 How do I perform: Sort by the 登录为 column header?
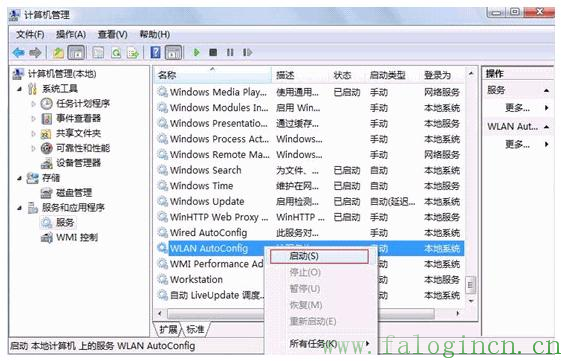442,75
